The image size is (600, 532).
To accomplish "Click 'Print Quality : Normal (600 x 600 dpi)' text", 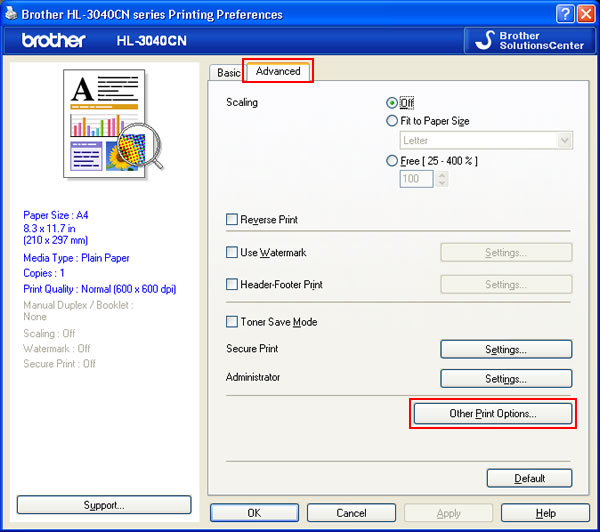I will 99,289.
